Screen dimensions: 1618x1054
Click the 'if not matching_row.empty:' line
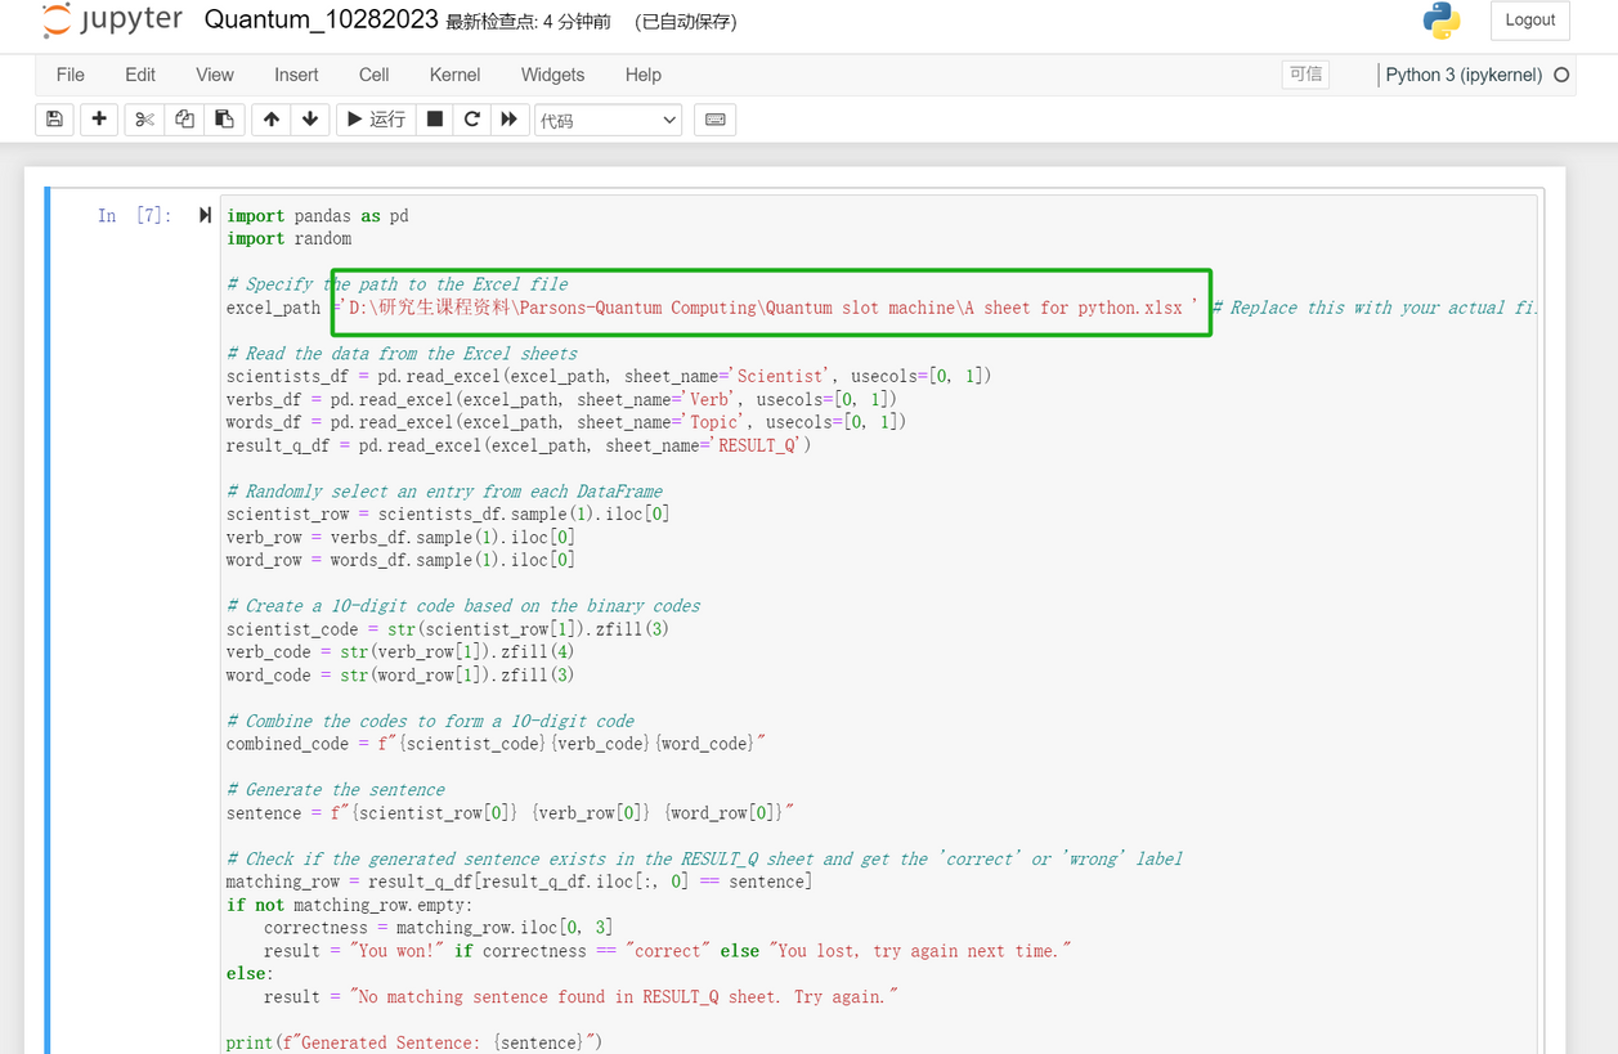coord(349,905)
